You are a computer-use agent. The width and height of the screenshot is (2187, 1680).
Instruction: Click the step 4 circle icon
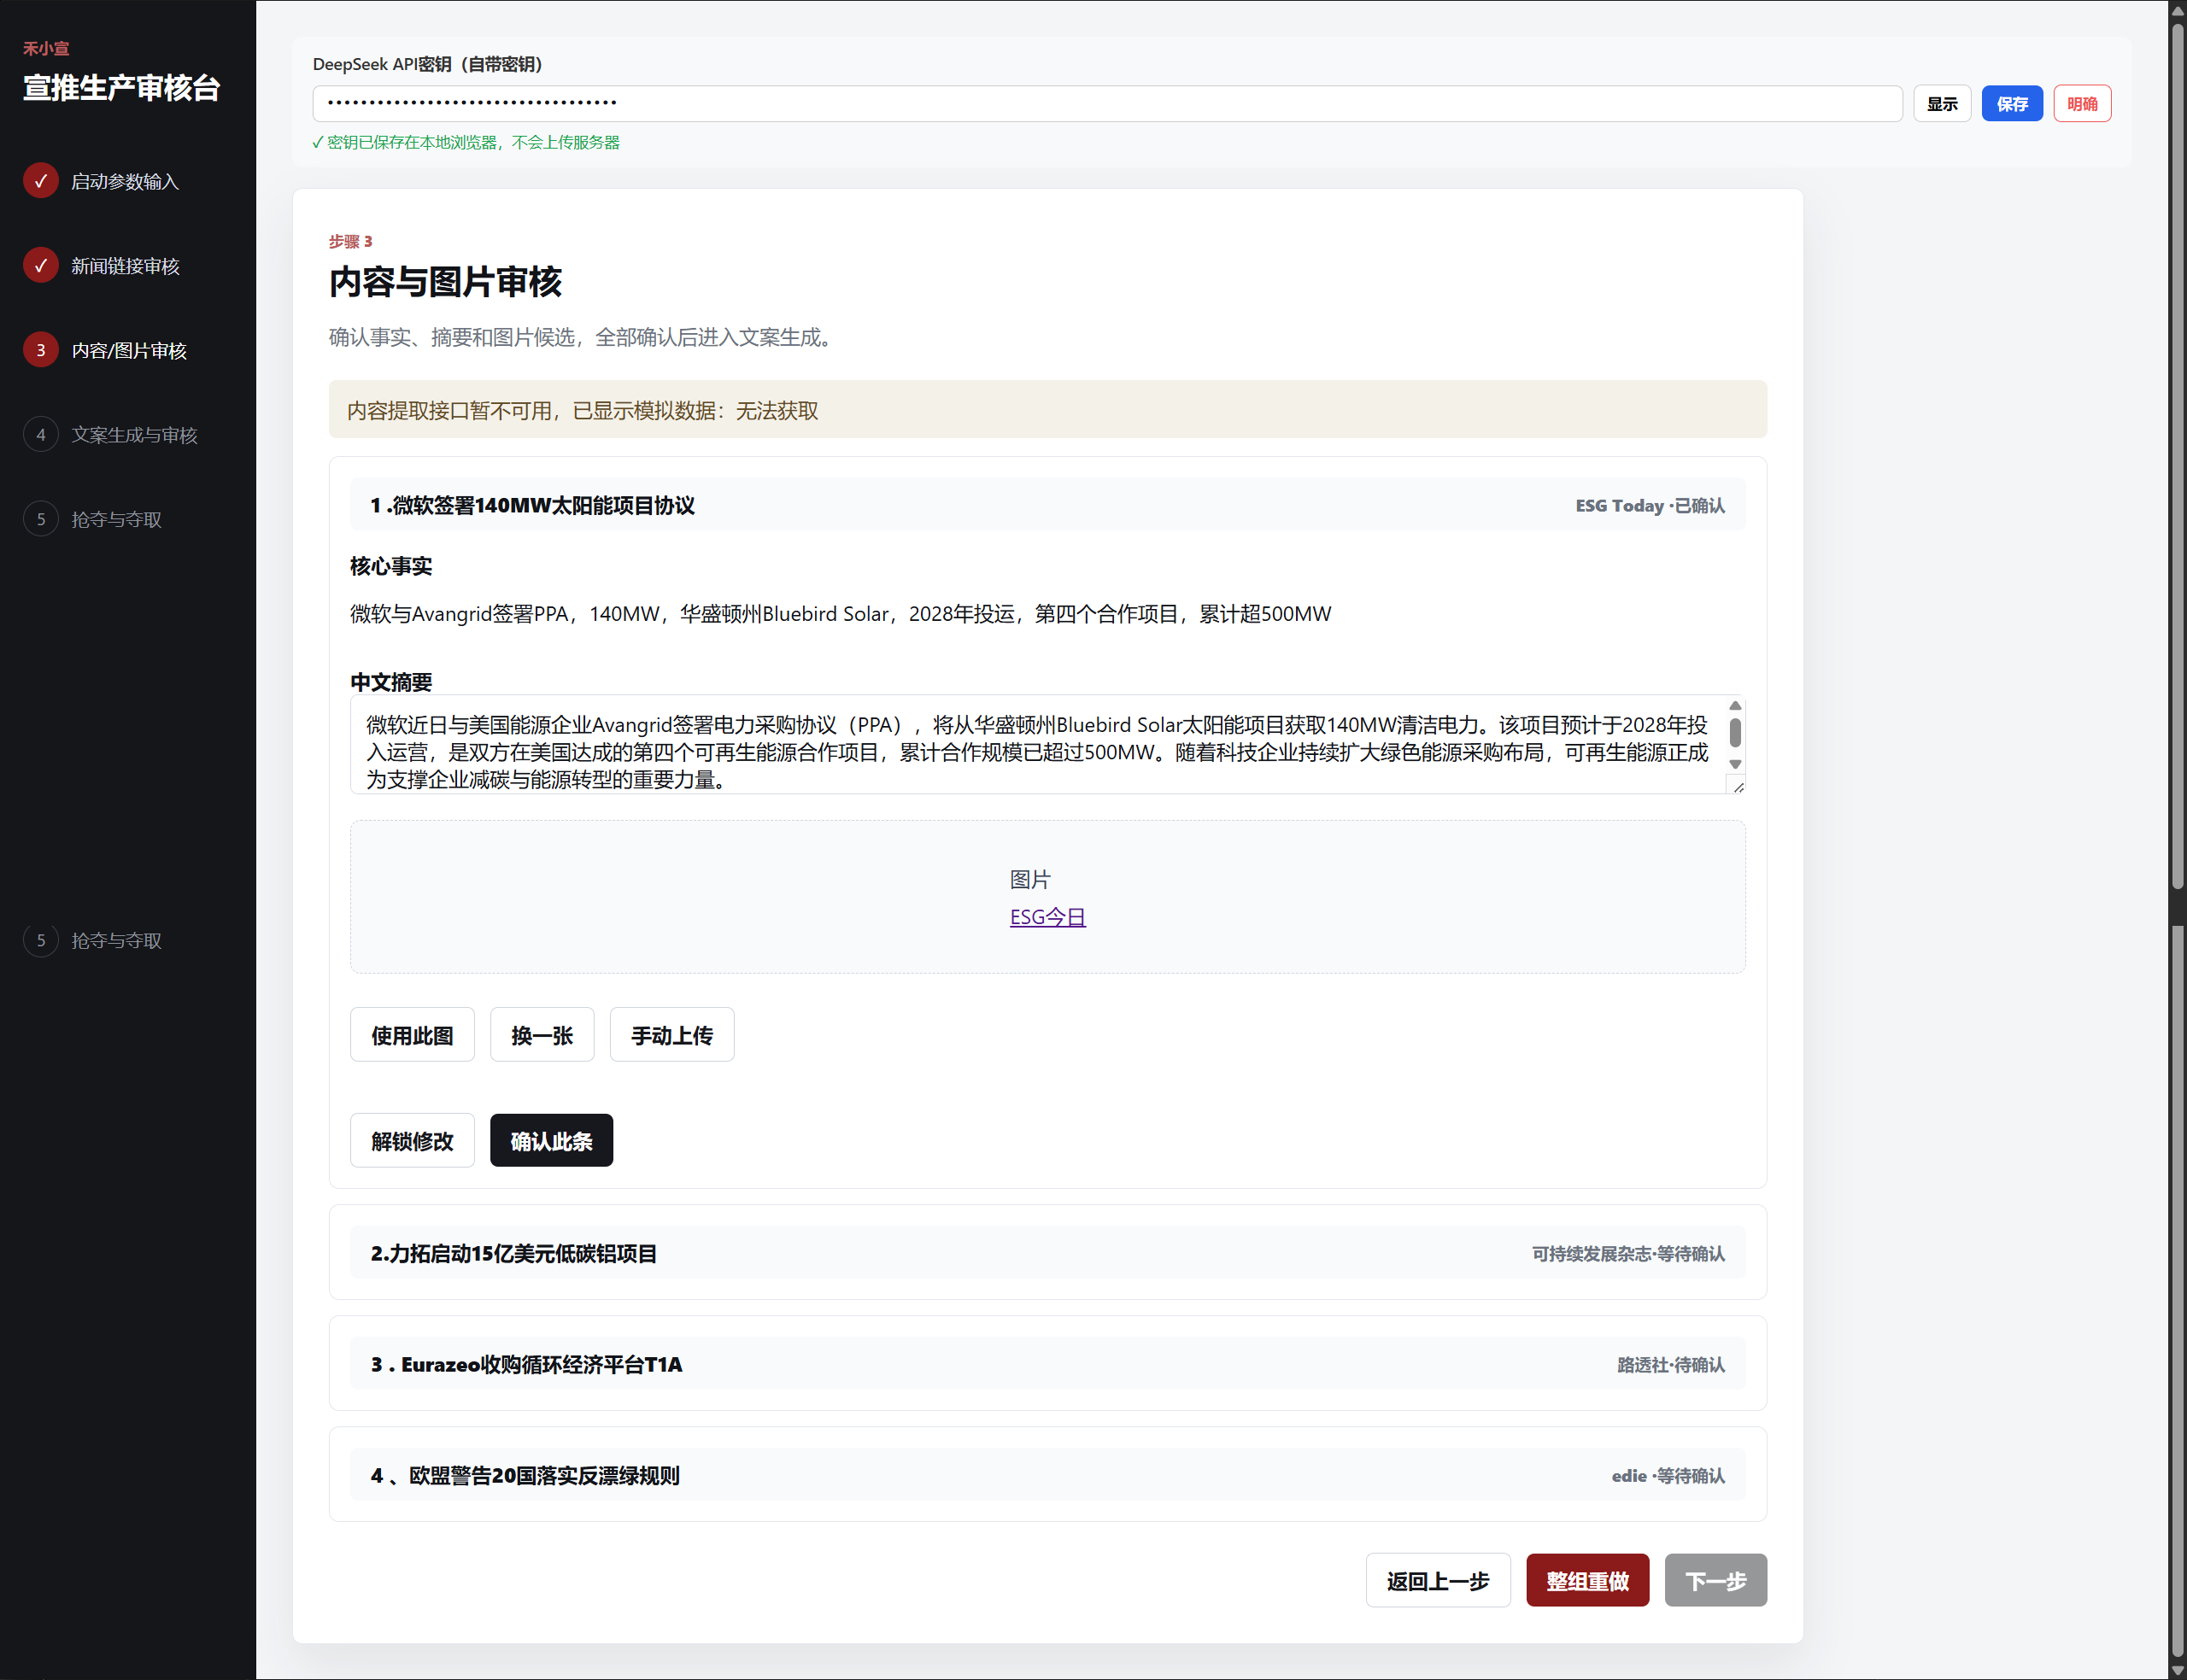pos(41,434)
